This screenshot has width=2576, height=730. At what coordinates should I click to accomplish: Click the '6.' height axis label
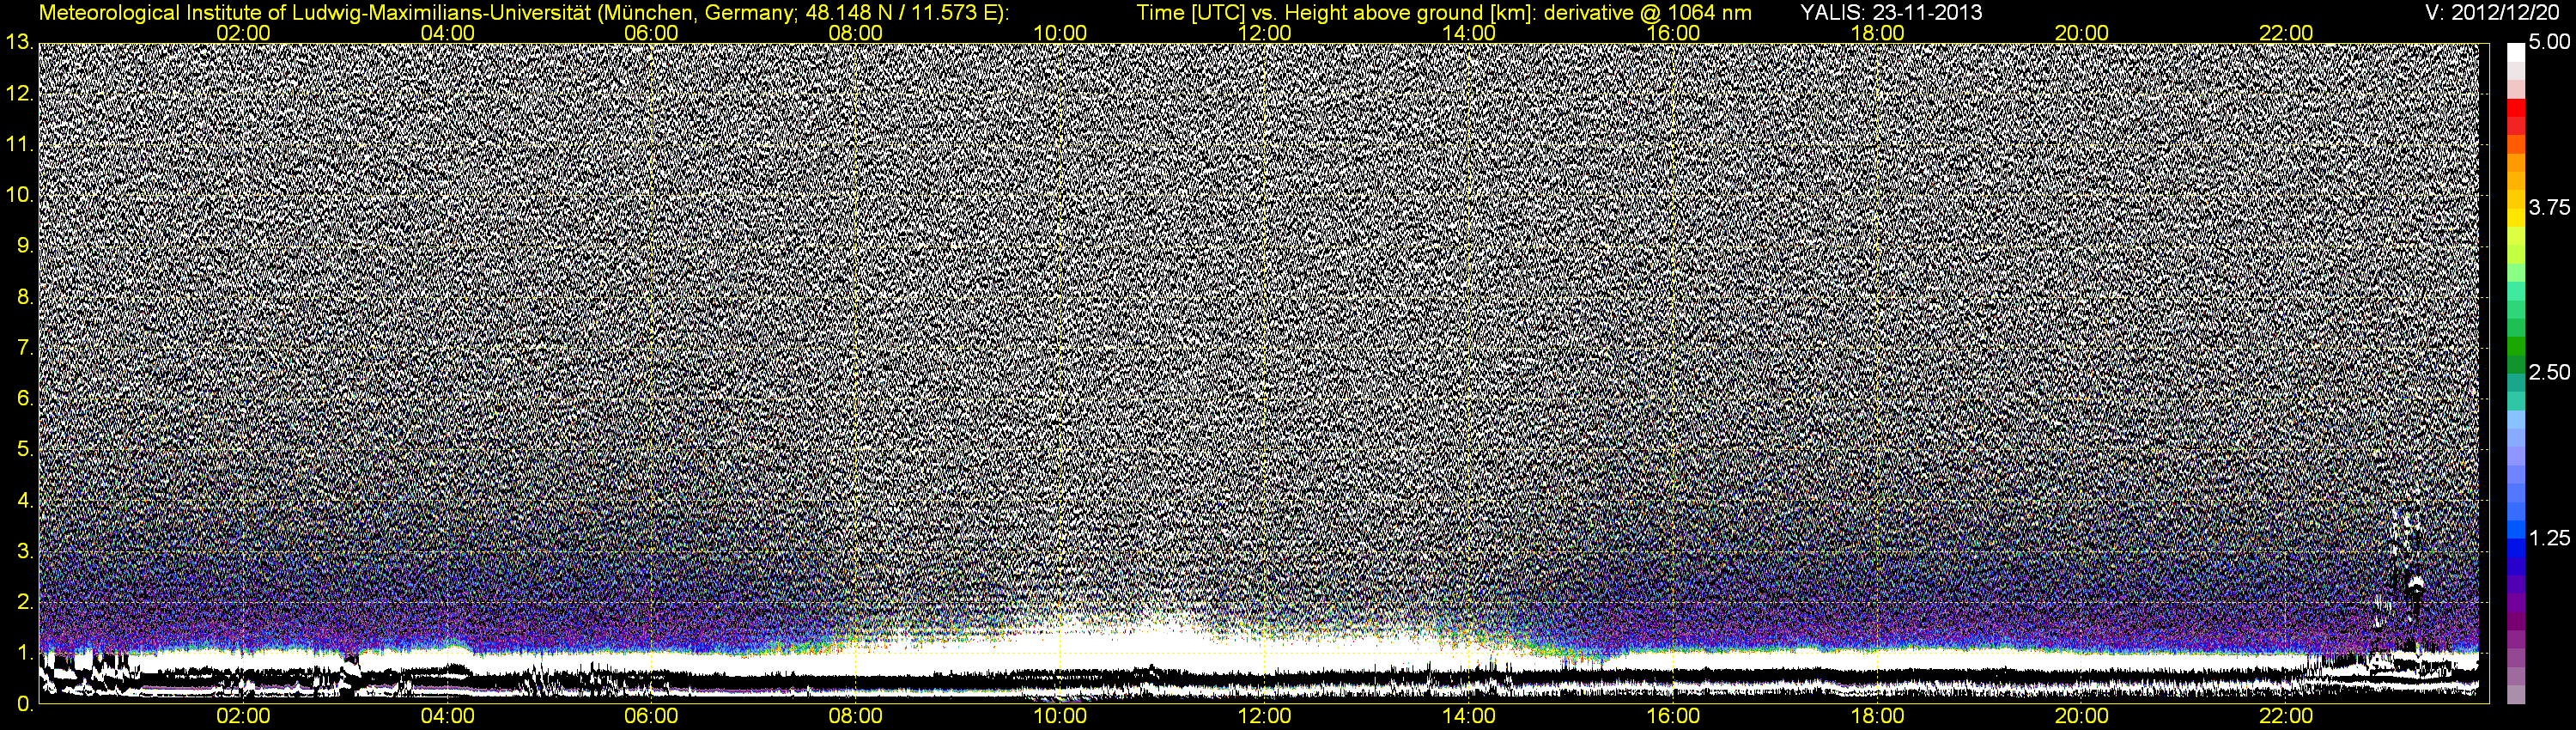point(25,399)
